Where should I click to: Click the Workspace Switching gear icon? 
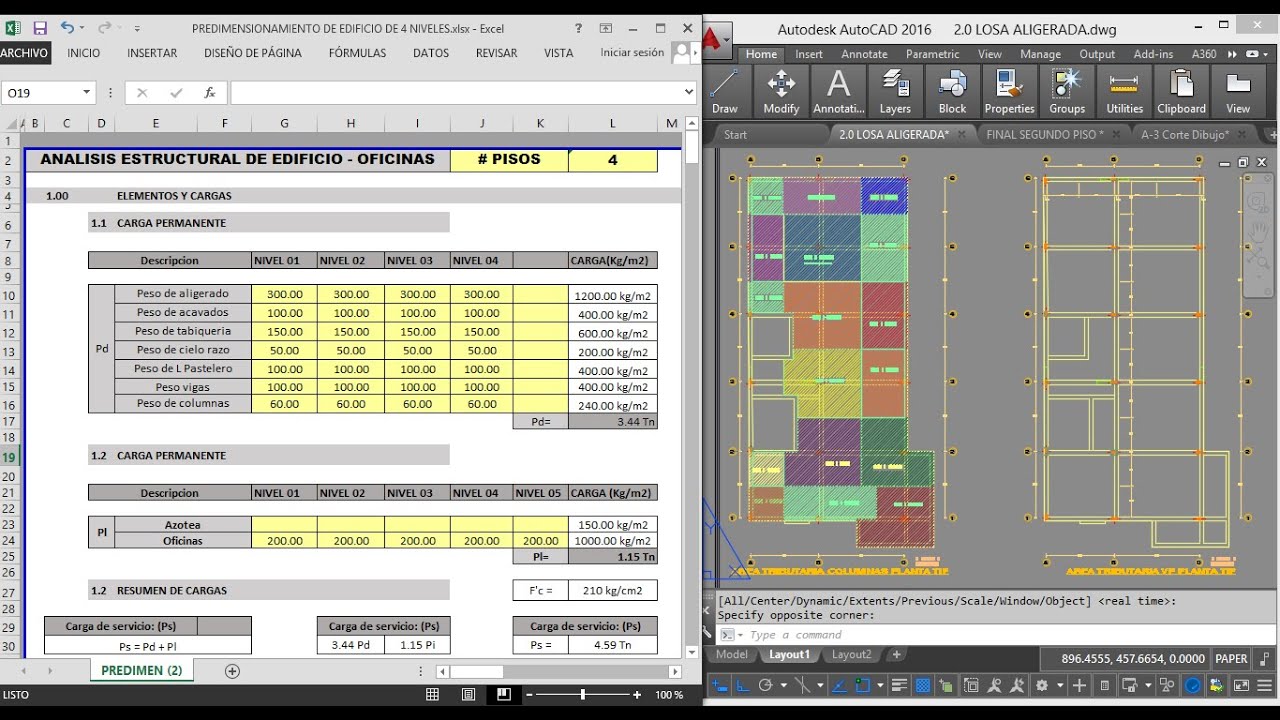coord(1041,685)
